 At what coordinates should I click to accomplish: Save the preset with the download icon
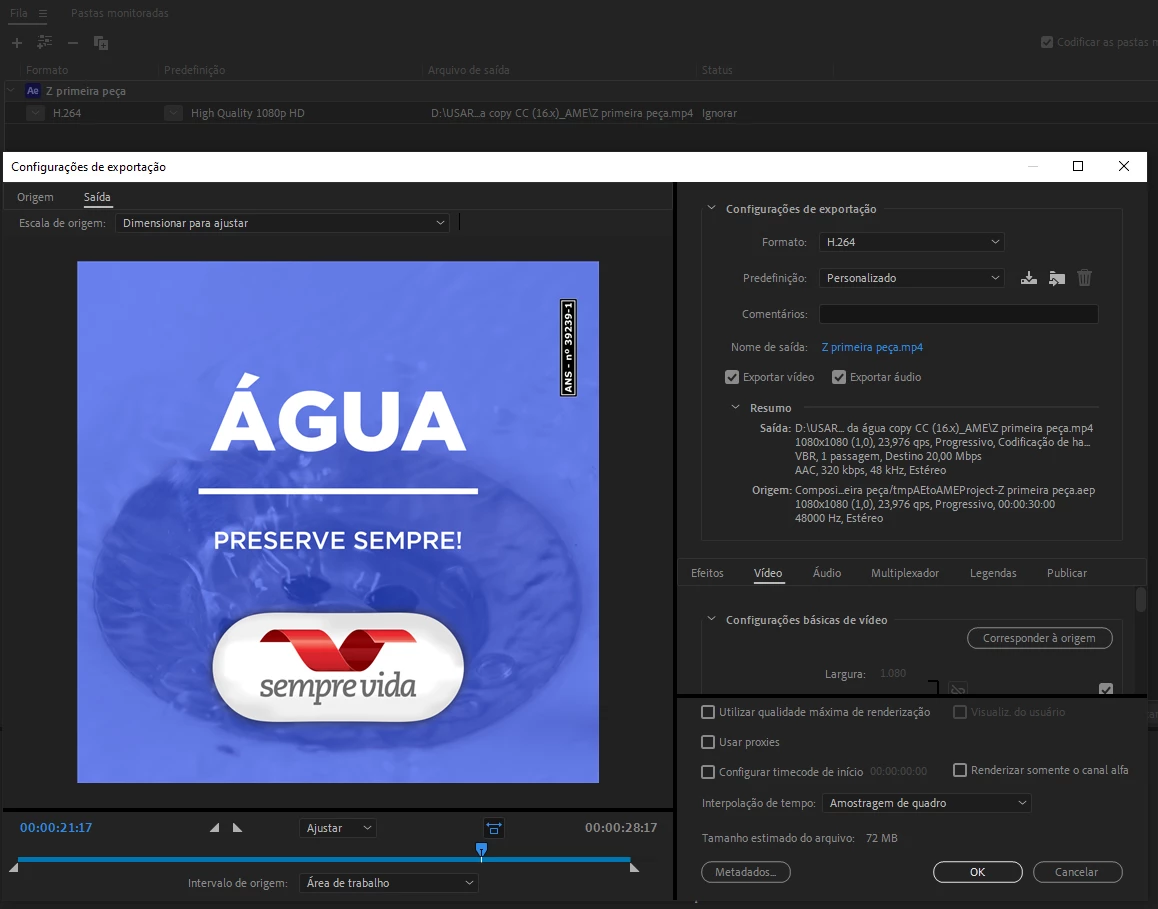click(1029, 278)
